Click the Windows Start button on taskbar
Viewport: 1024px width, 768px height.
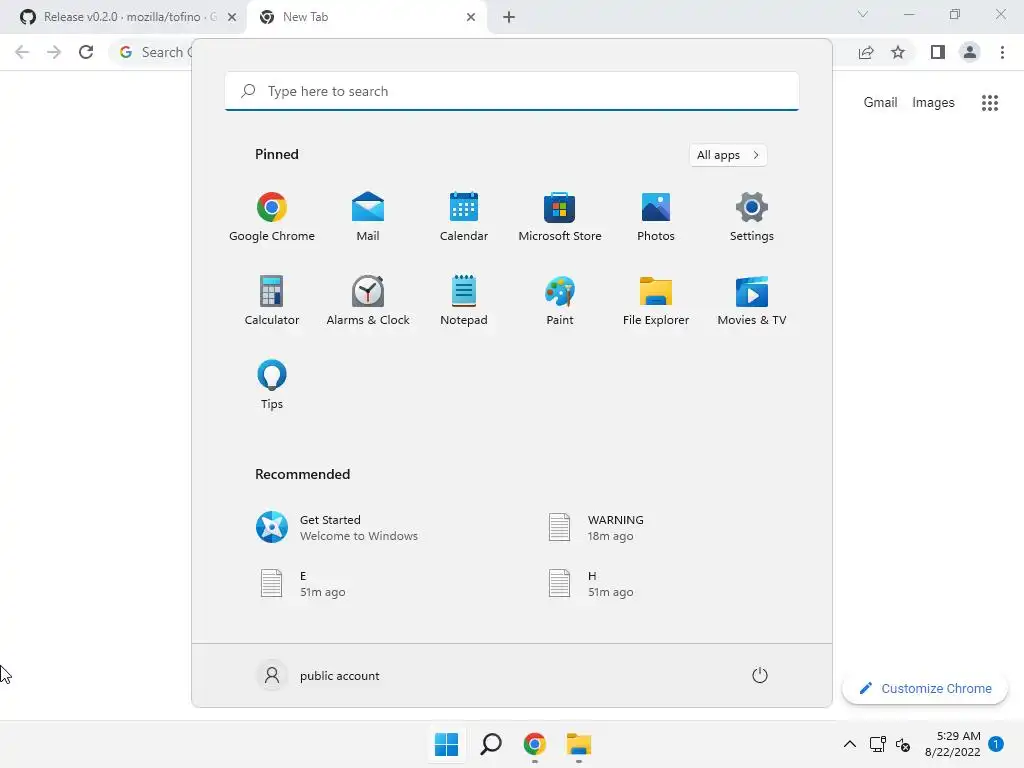point(447,744)
